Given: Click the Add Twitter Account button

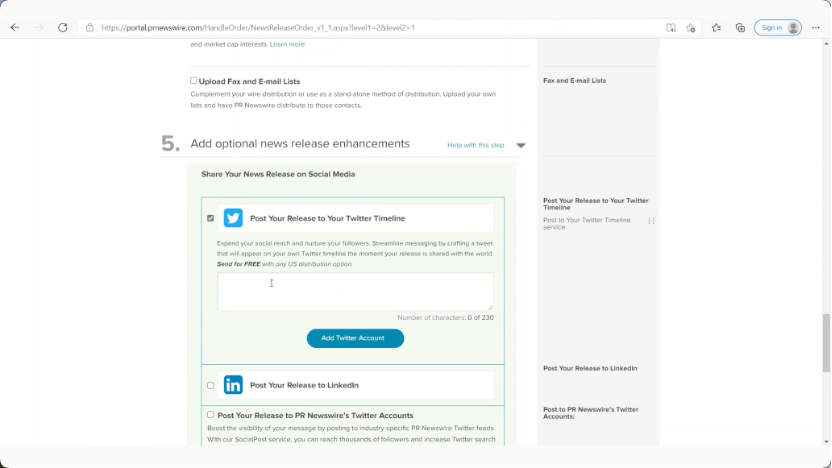Looking at the screenshot, I should 355,338.
